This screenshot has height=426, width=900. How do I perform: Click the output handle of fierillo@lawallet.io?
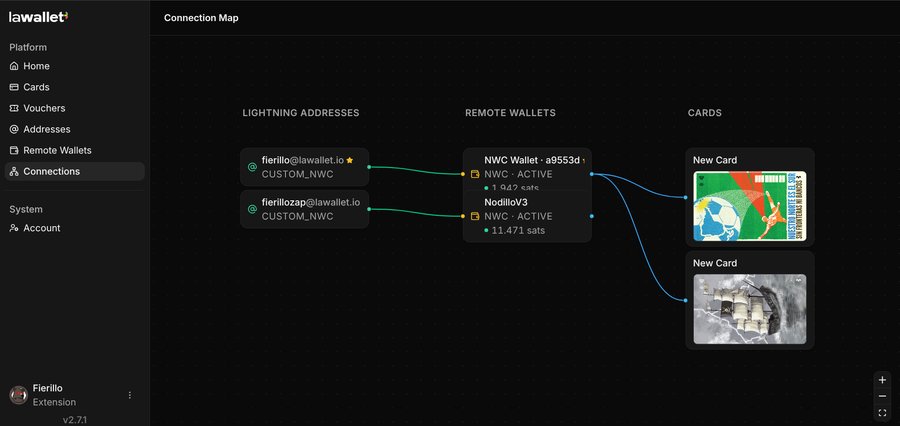pos(369,167)
